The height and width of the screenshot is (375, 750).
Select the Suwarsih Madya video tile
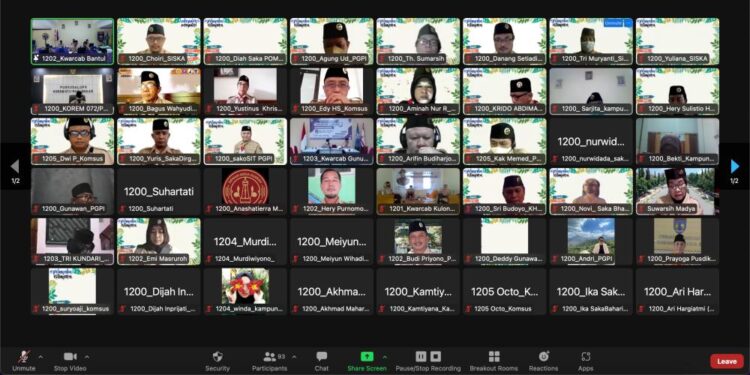pos(677,191)
